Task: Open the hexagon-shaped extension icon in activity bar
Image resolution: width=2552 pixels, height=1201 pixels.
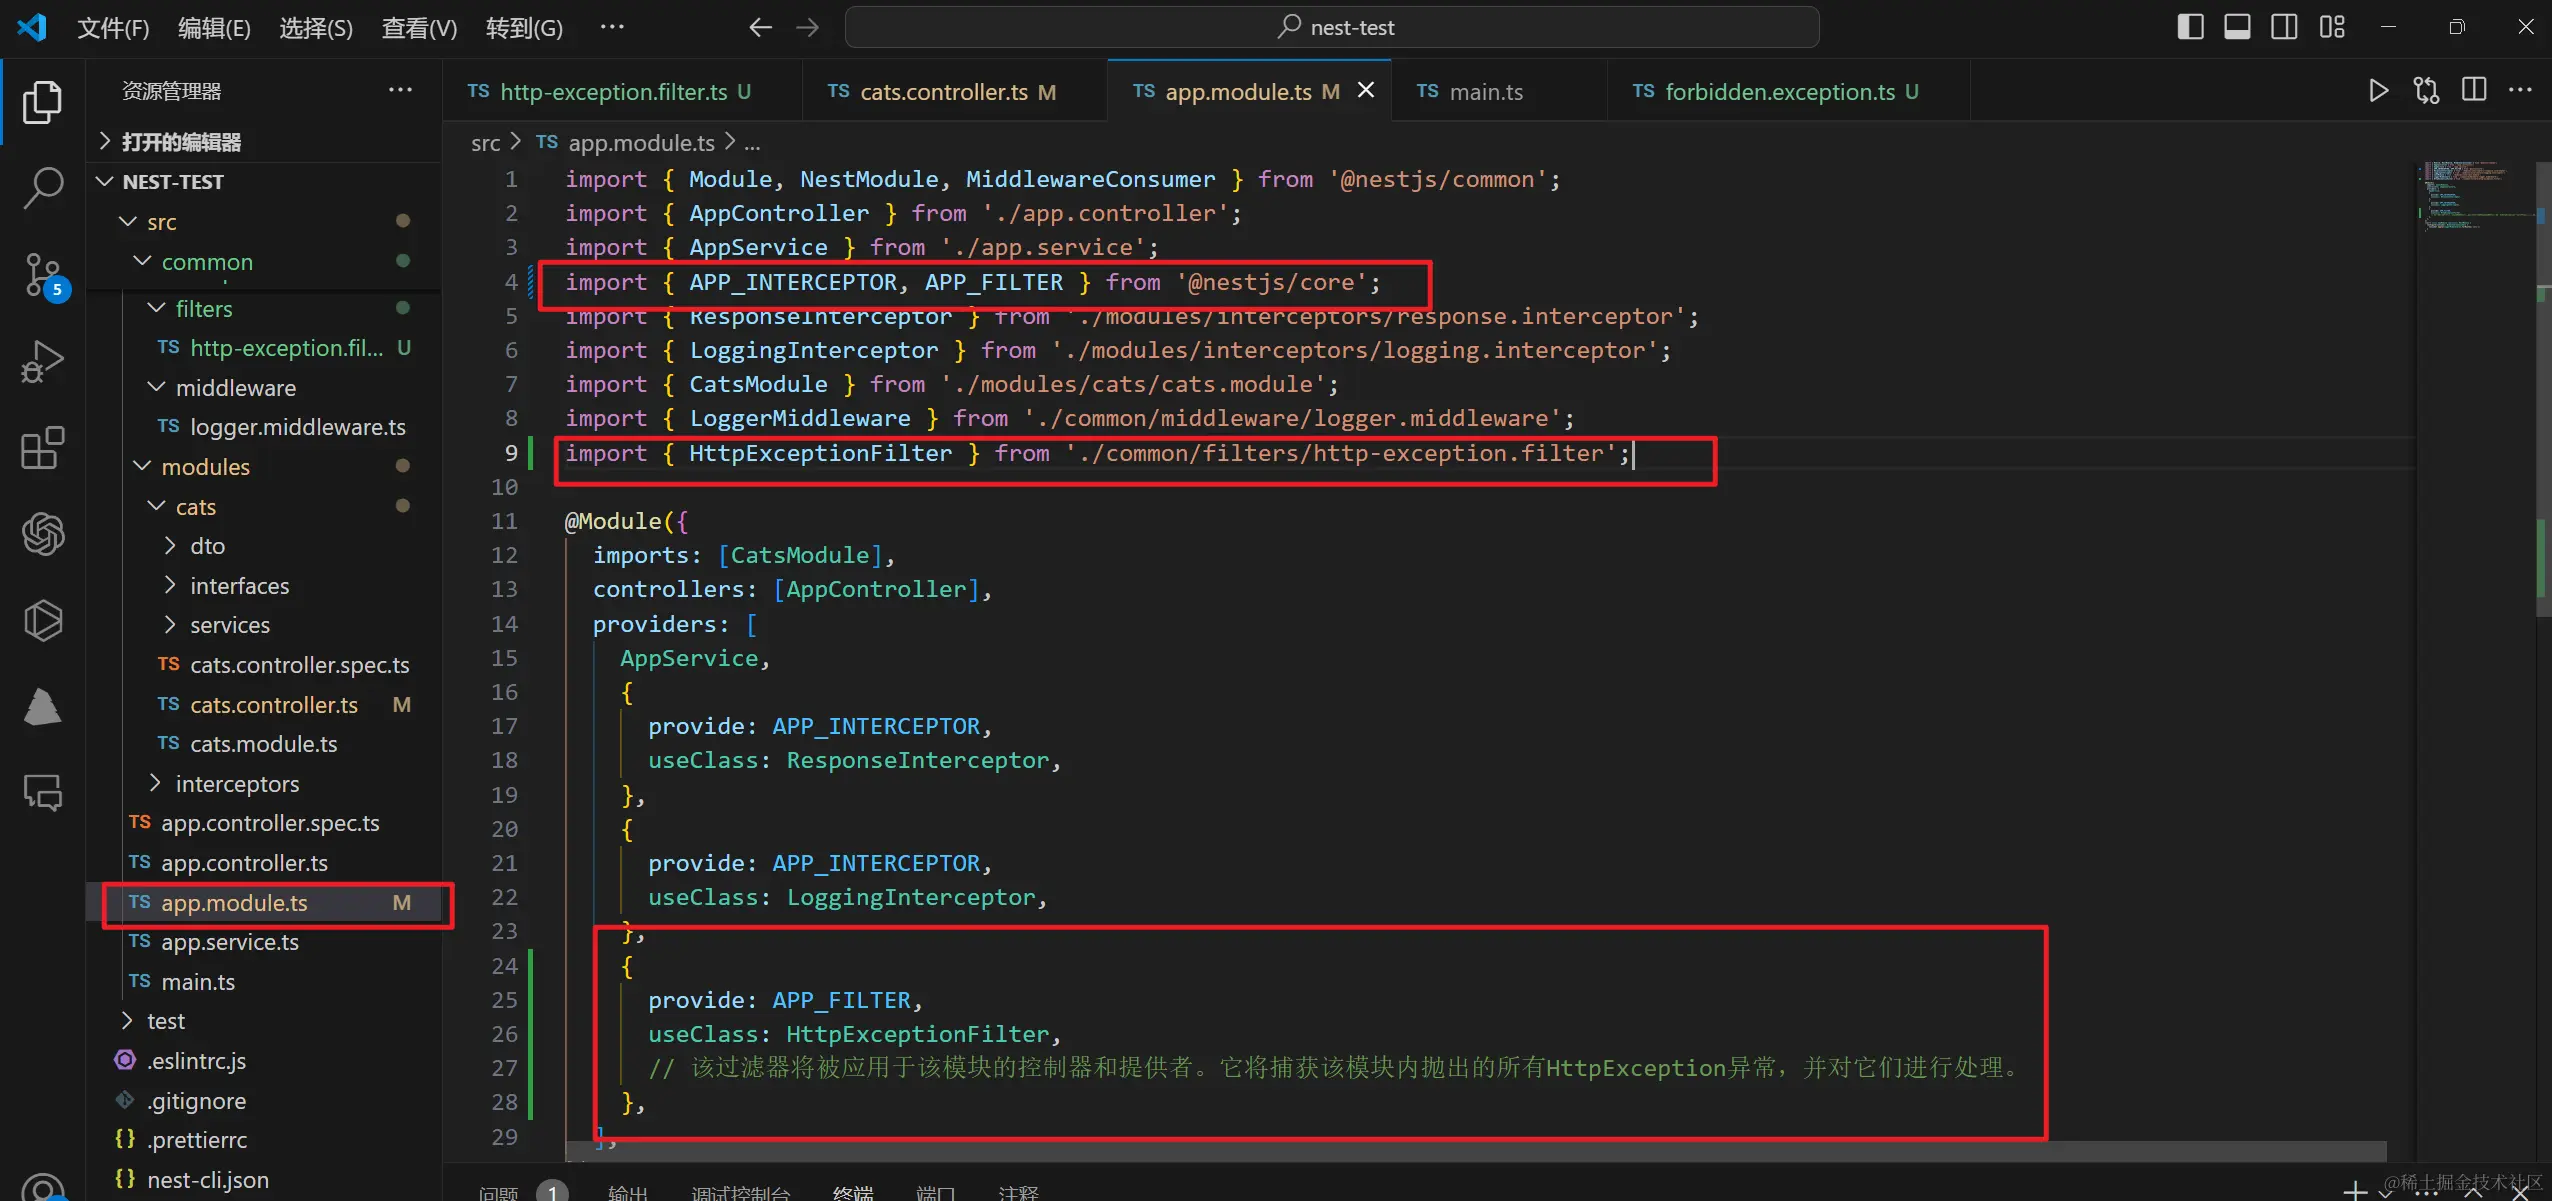Action: (x=42, y=621)
